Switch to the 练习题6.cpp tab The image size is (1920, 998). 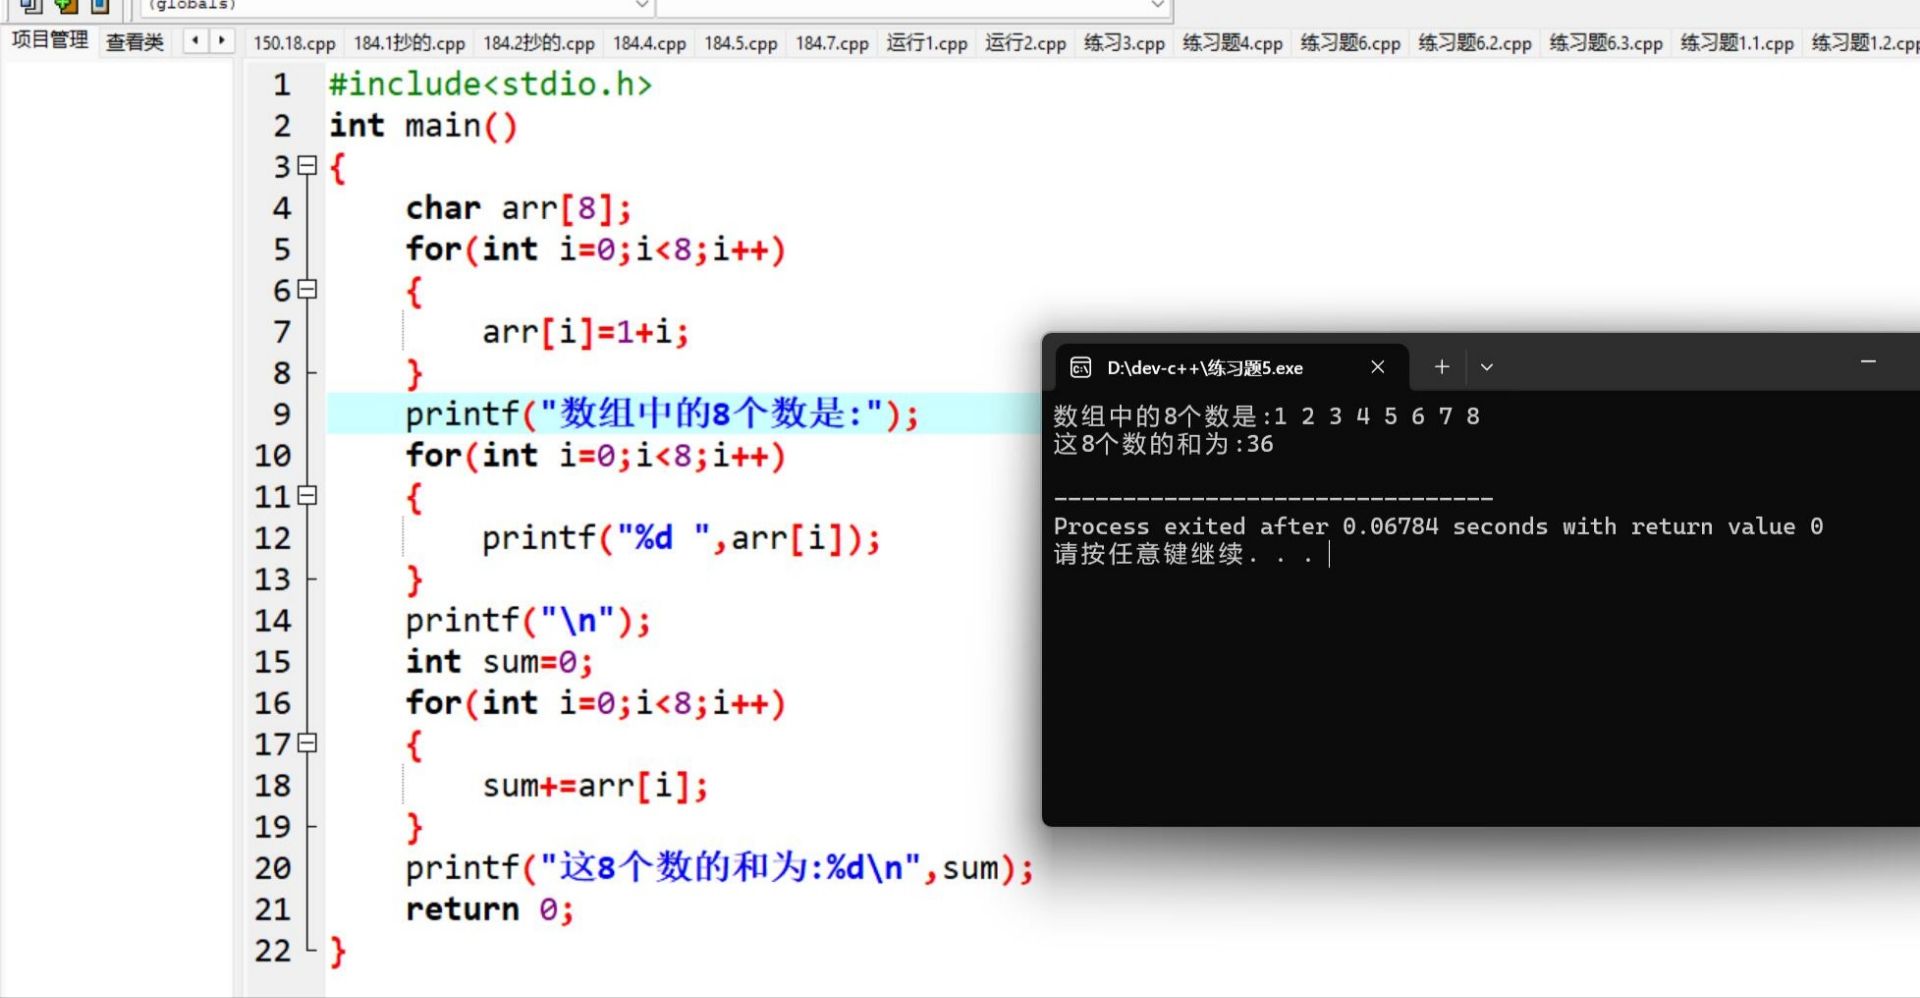1351,43
